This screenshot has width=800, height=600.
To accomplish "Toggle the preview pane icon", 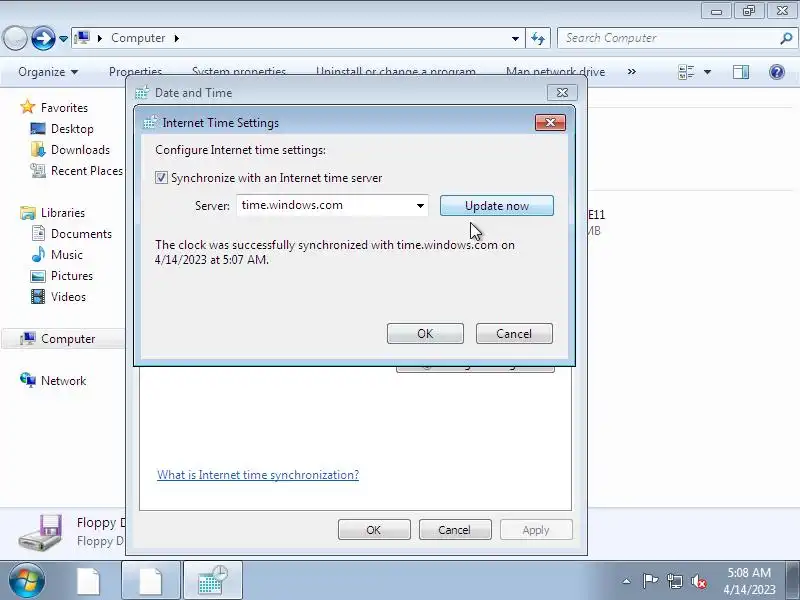I will 741,72.
